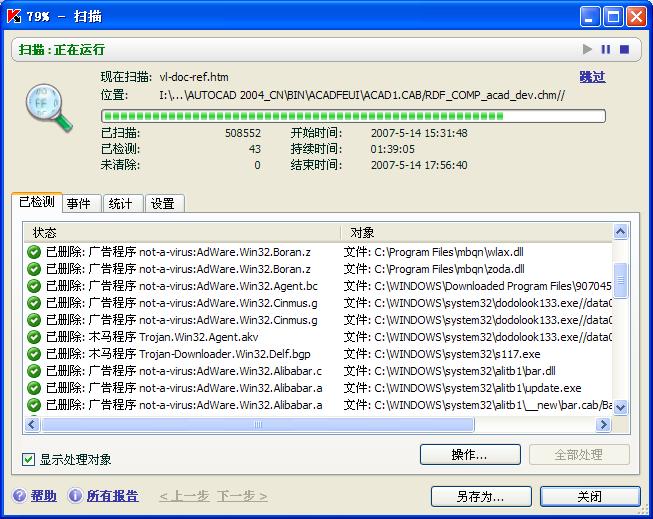
Task: Click the duration value 01:39:05
Action: pyautogui.click(x=392, y=149)
